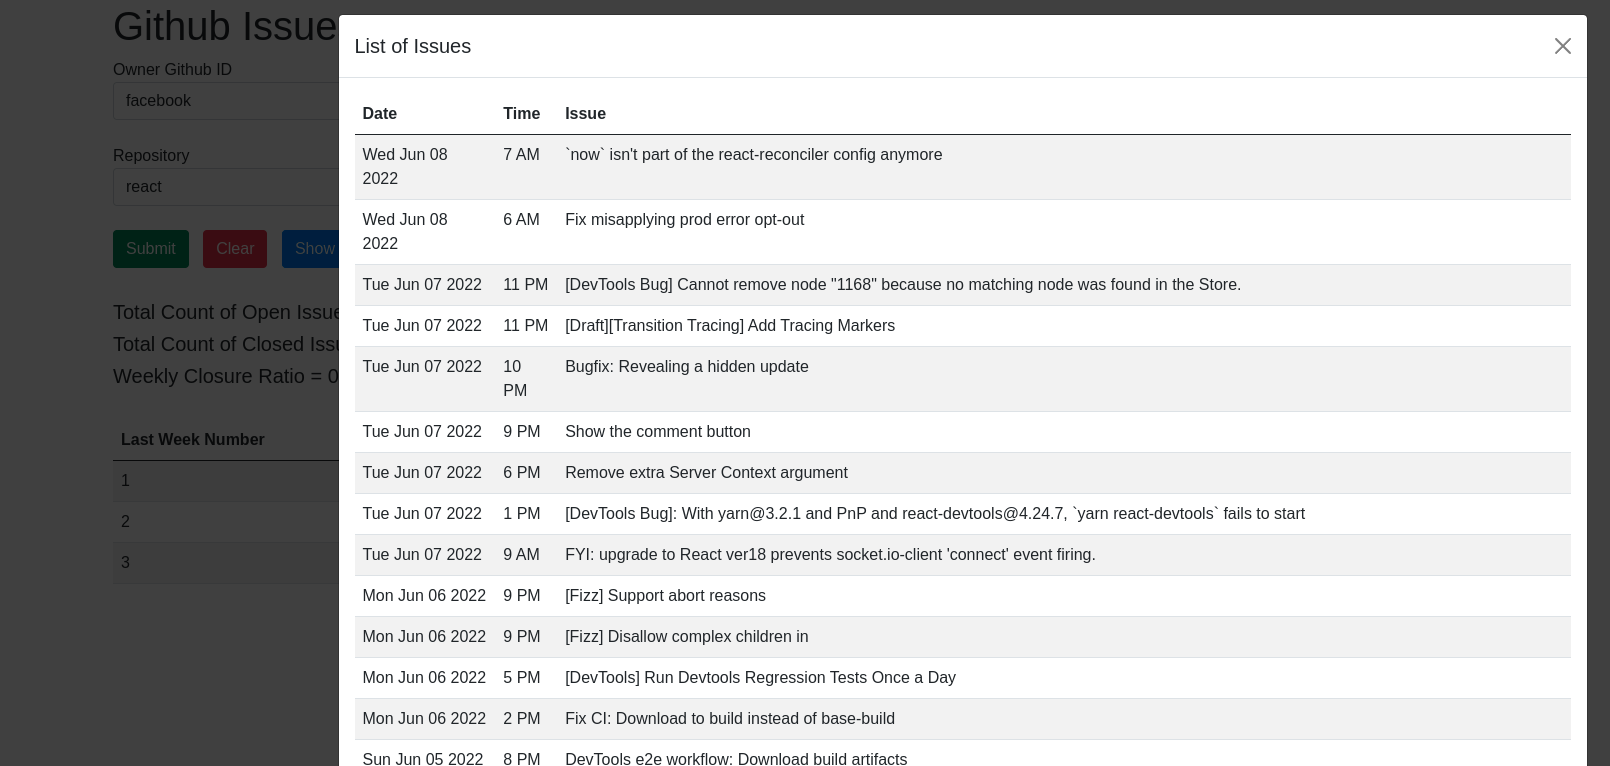Click the 'Repository' label
This screenshot has height=766, width=1610.
click(151, 156)
